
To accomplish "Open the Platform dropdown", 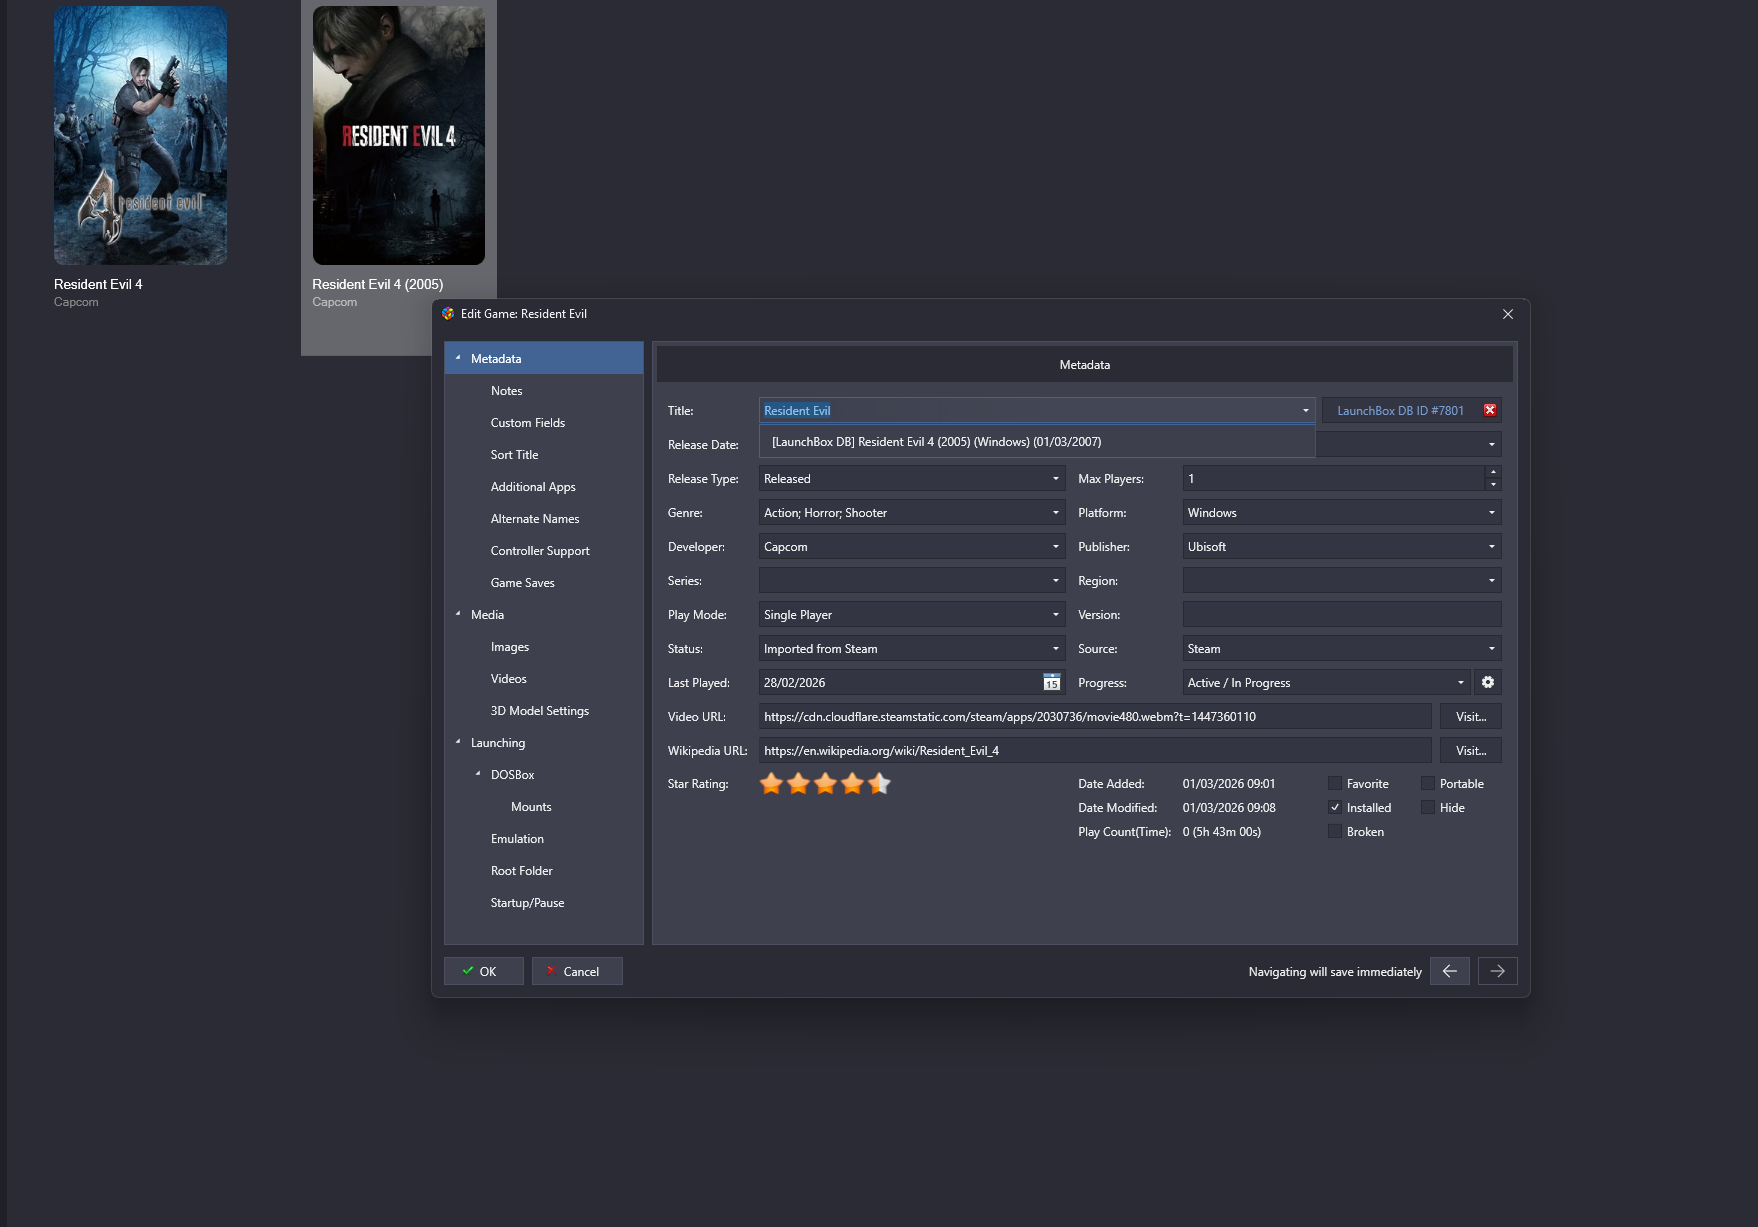I will [1491, 513].
